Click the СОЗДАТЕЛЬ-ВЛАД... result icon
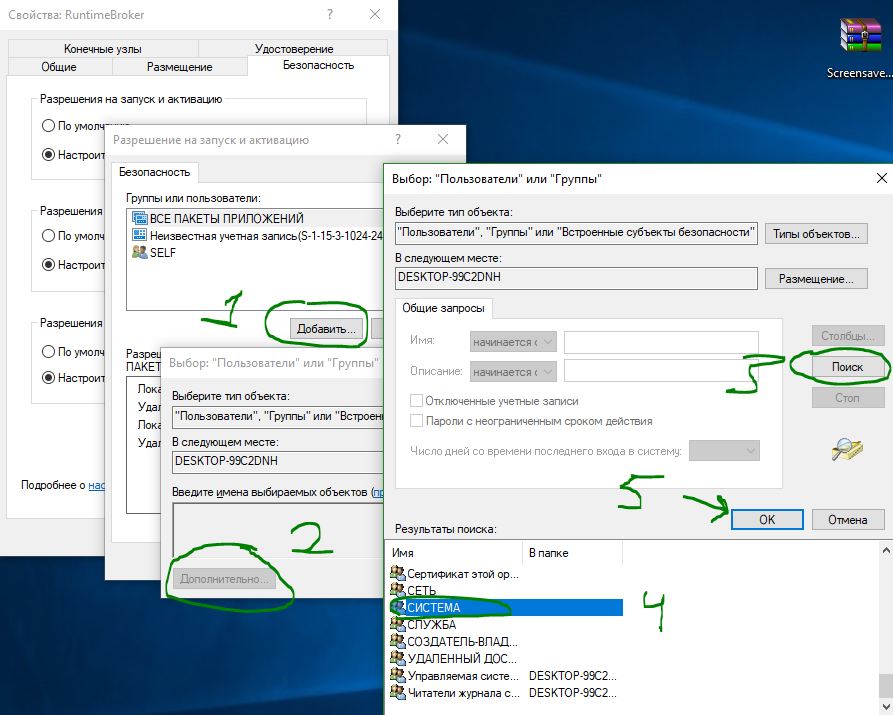The width and height of the screenshot is (893, 715). click(x=397, y=642)
